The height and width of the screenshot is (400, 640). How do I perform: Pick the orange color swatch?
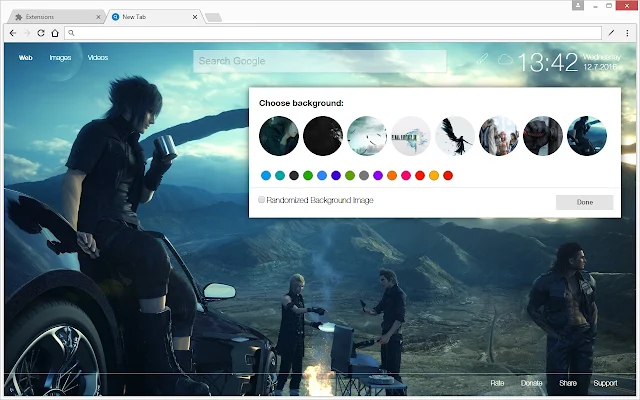(x=392, y=176)
